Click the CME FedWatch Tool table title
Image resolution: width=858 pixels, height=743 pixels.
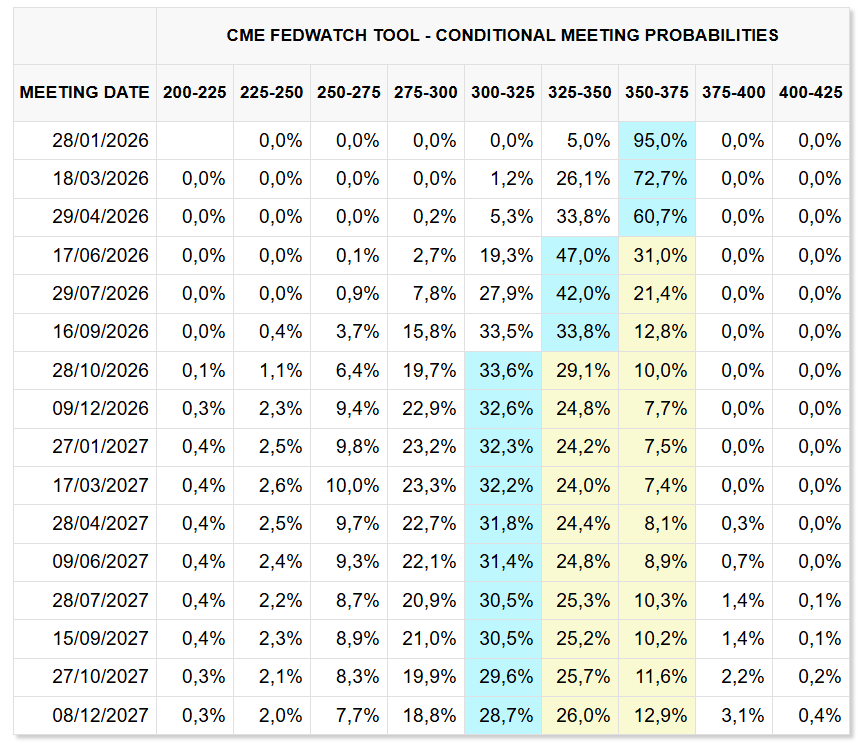[x=502, y=35]
